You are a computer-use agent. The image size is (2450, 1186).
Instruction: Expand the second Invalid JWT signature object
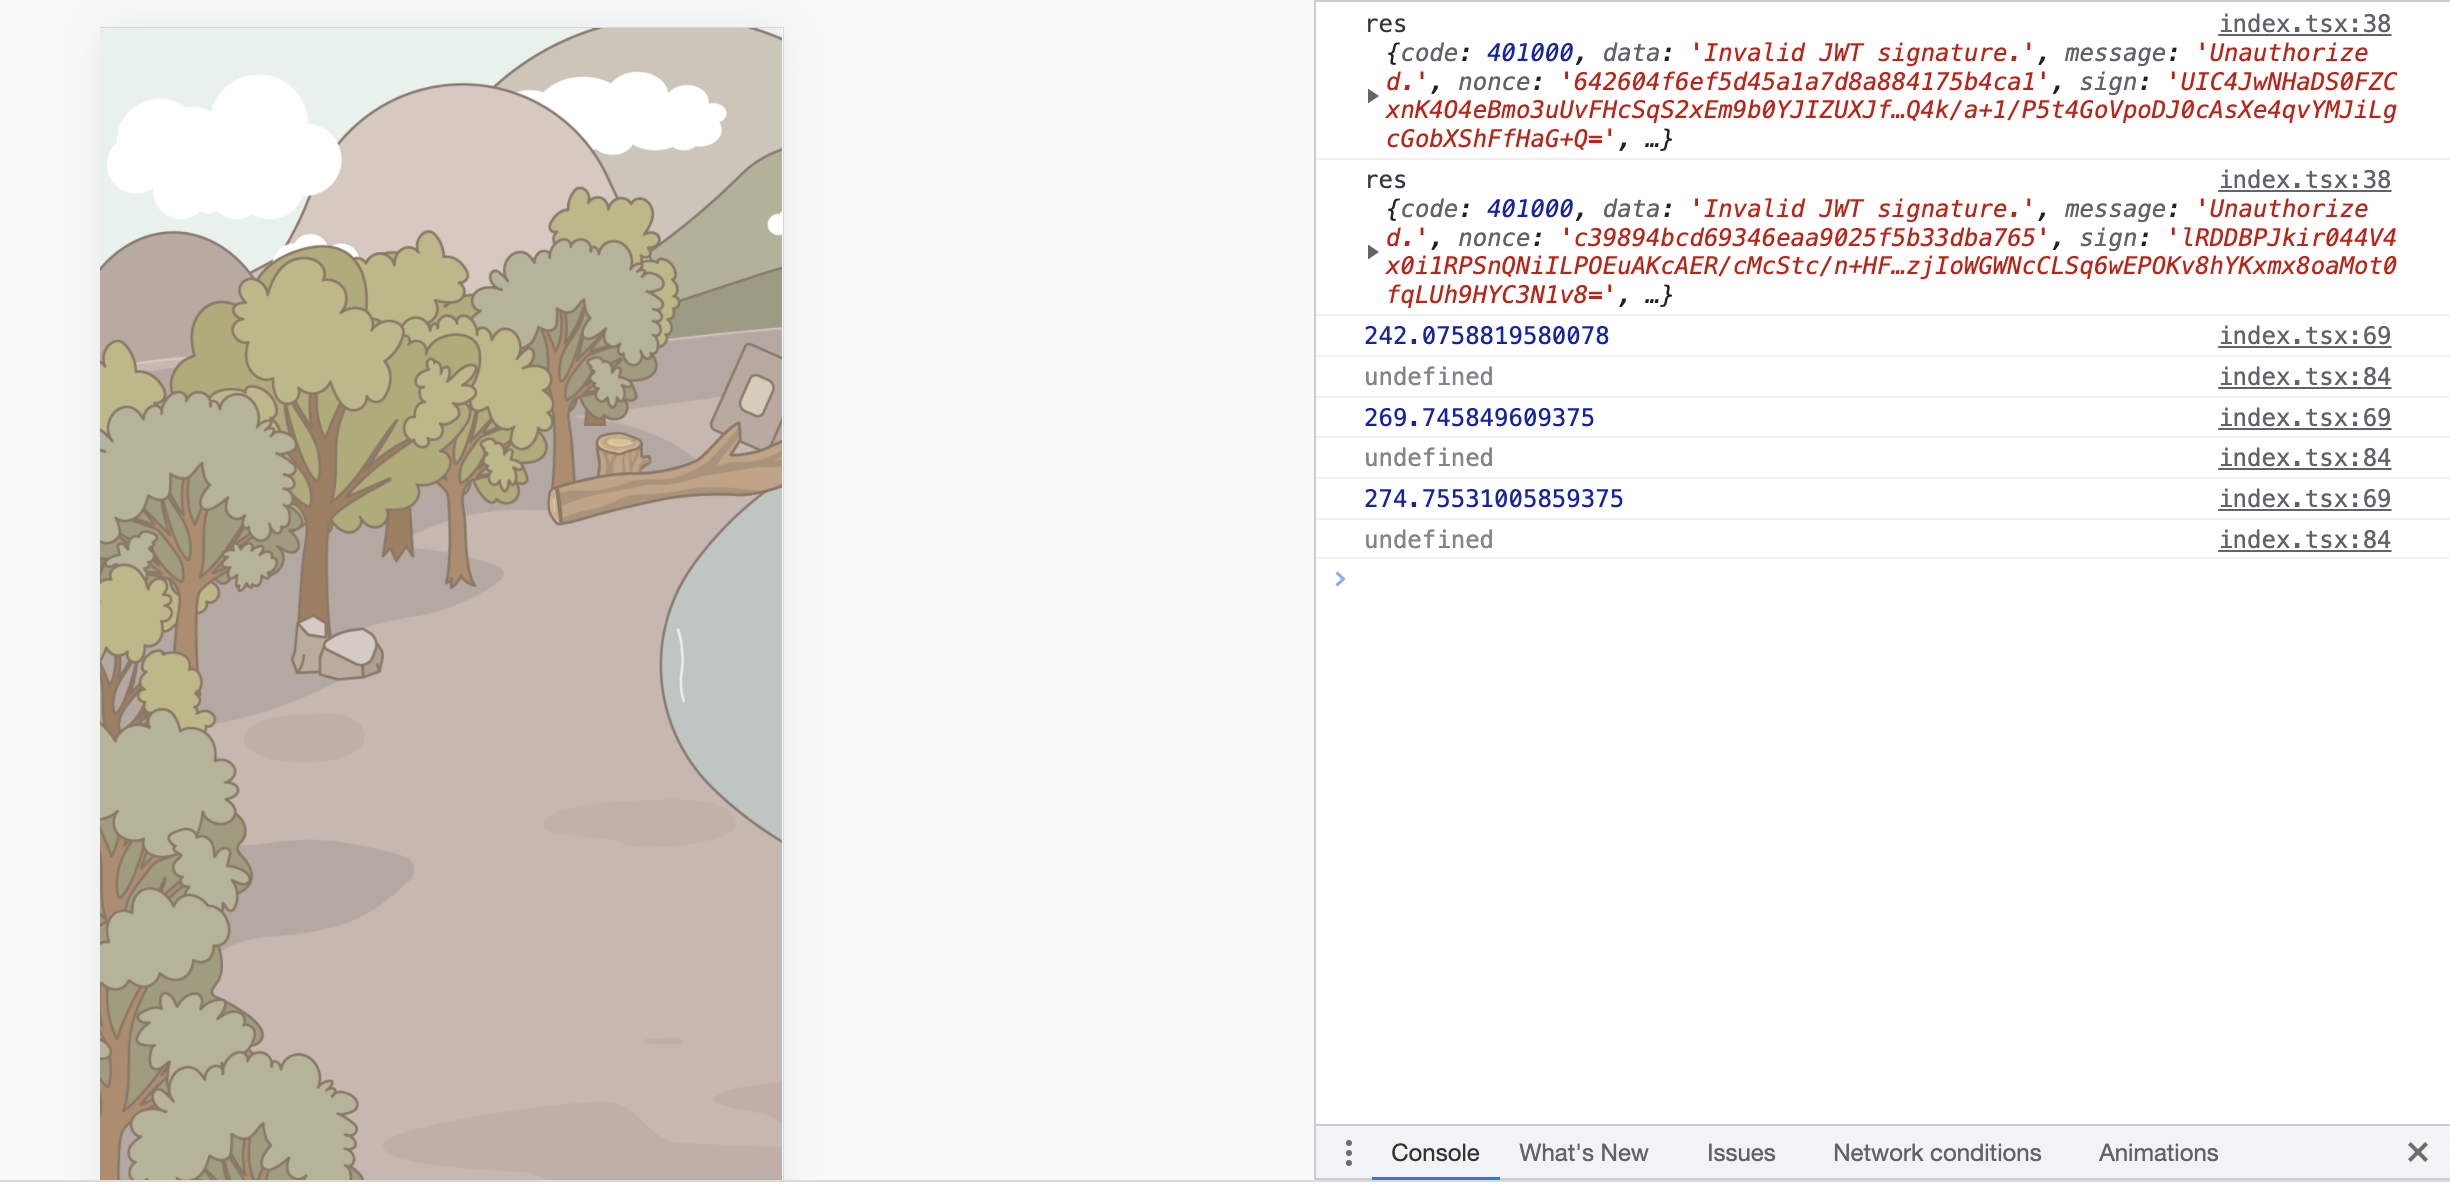click(x=1374, y=252)
